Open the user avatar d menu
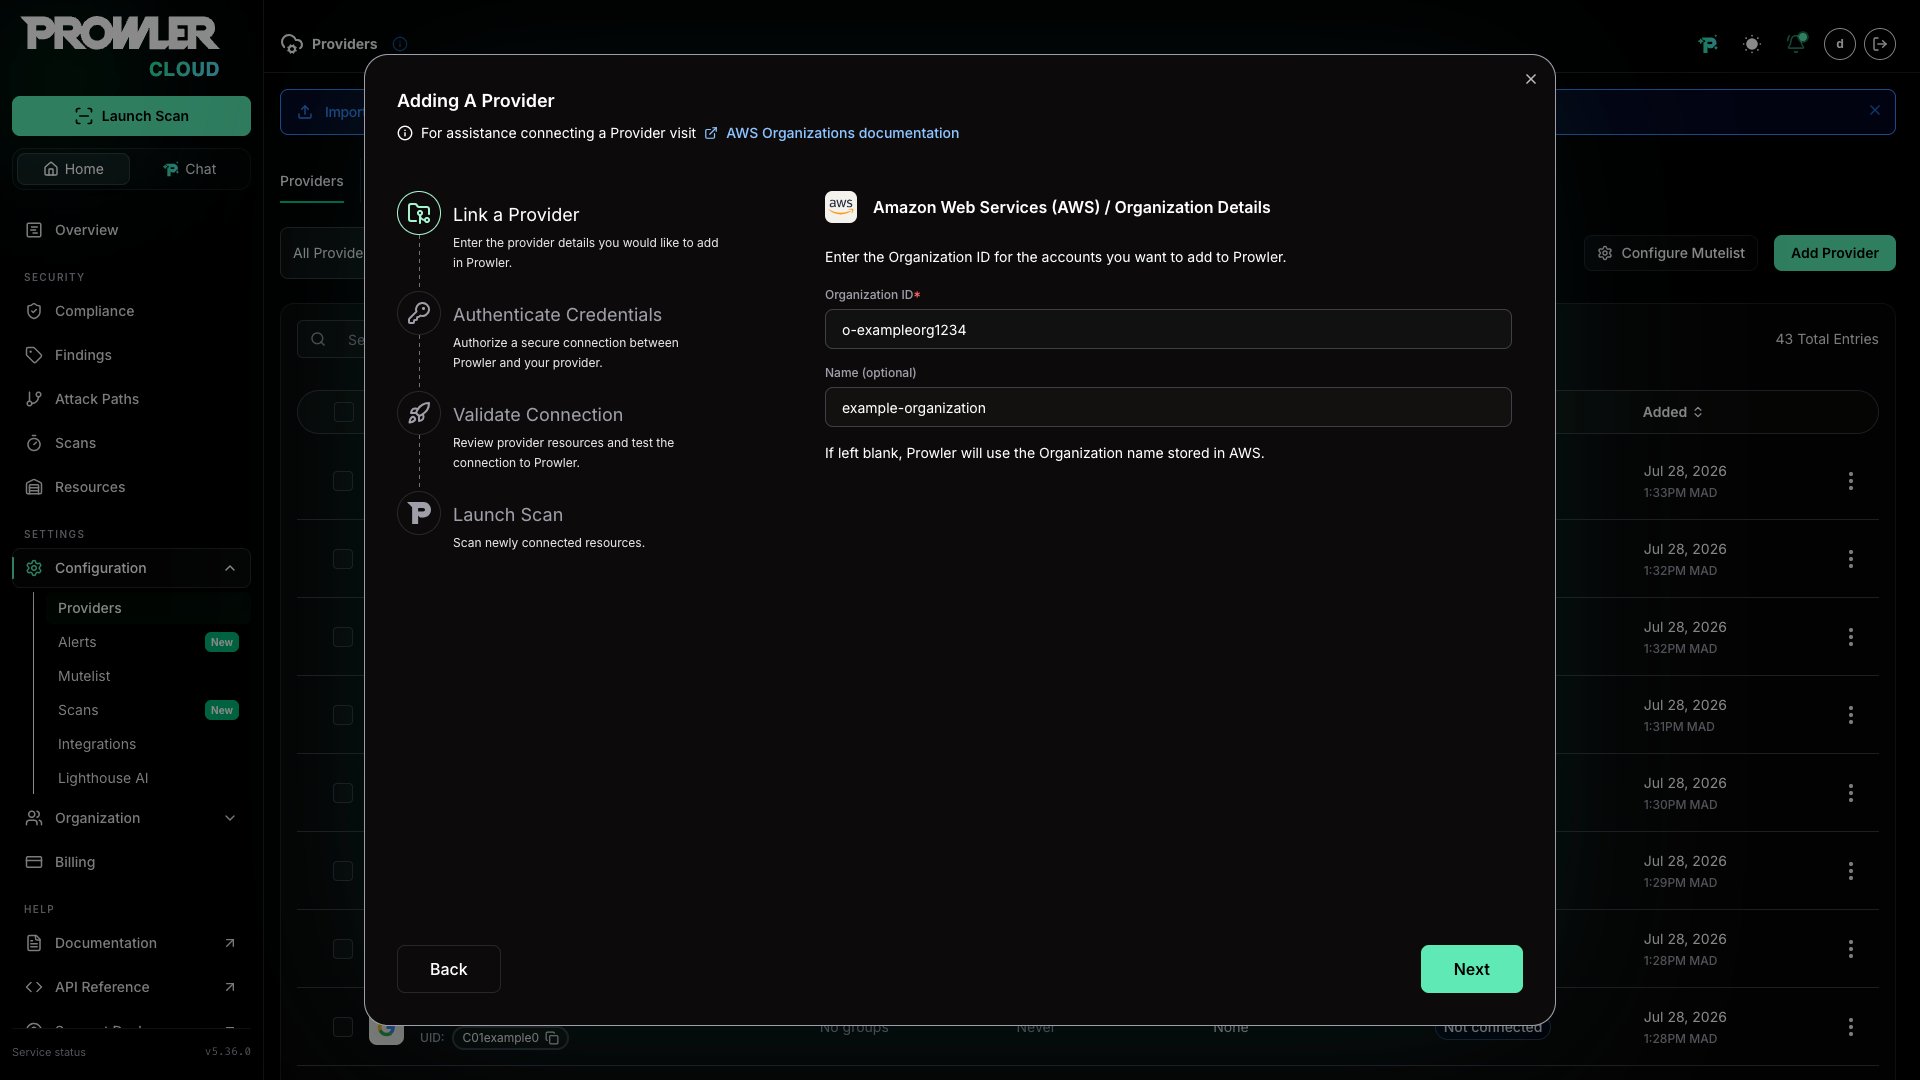Viewport: 1920px width, 1080px height. [1840, 44]
